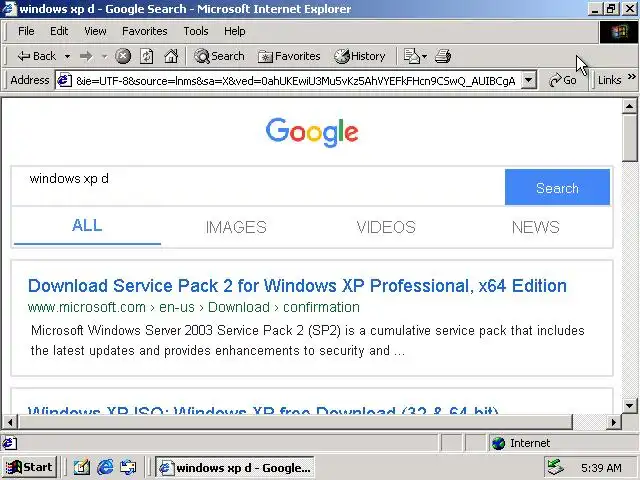Open the Mail icon dropdown arrow

point(424,56)
